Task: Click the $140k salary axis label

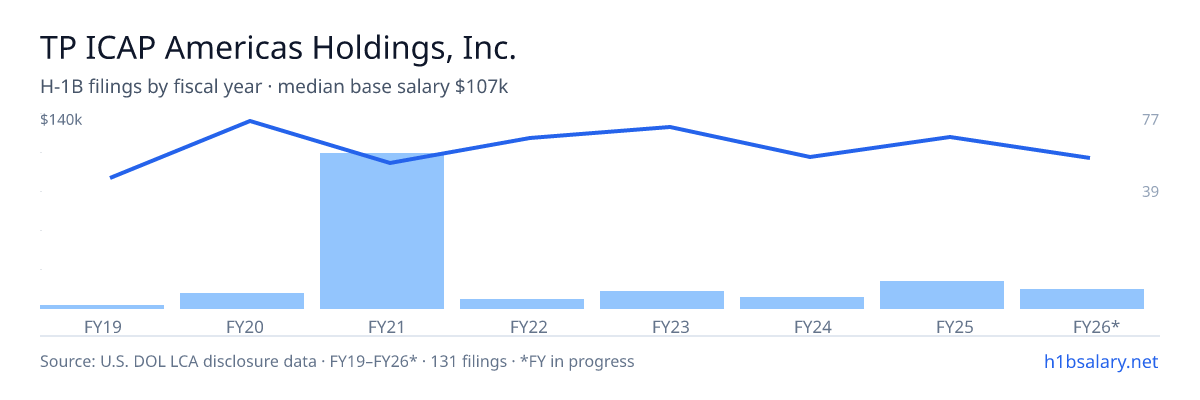Action: pyautogui.click(x=61, y=120)
